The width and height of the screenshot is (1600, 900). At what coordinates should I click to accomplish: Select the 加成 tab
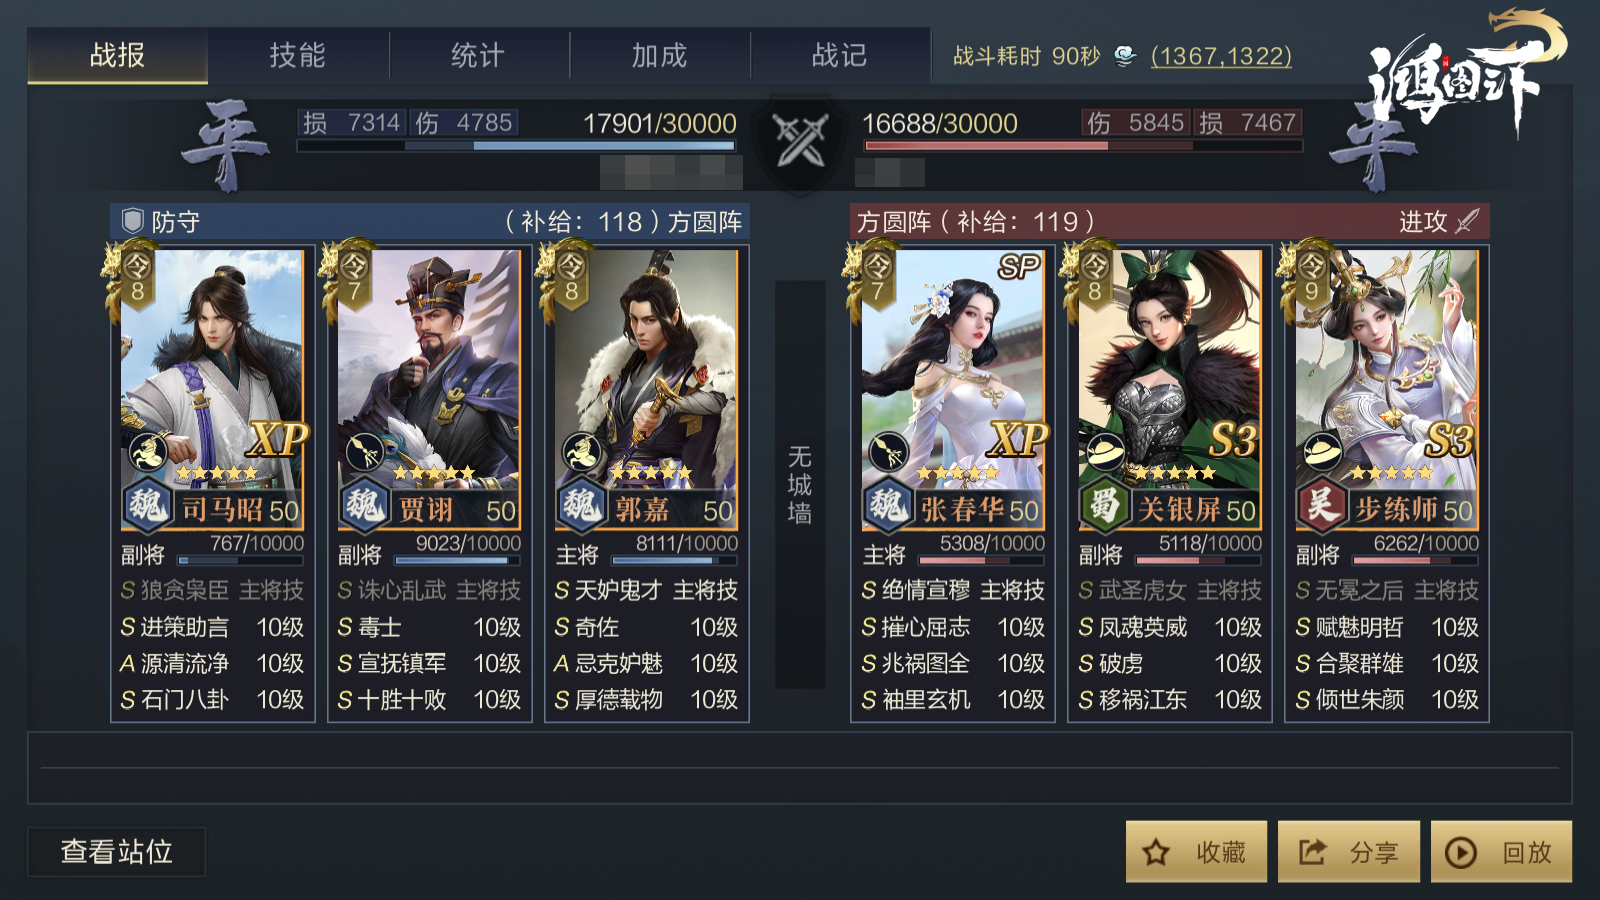coord(659,55)
